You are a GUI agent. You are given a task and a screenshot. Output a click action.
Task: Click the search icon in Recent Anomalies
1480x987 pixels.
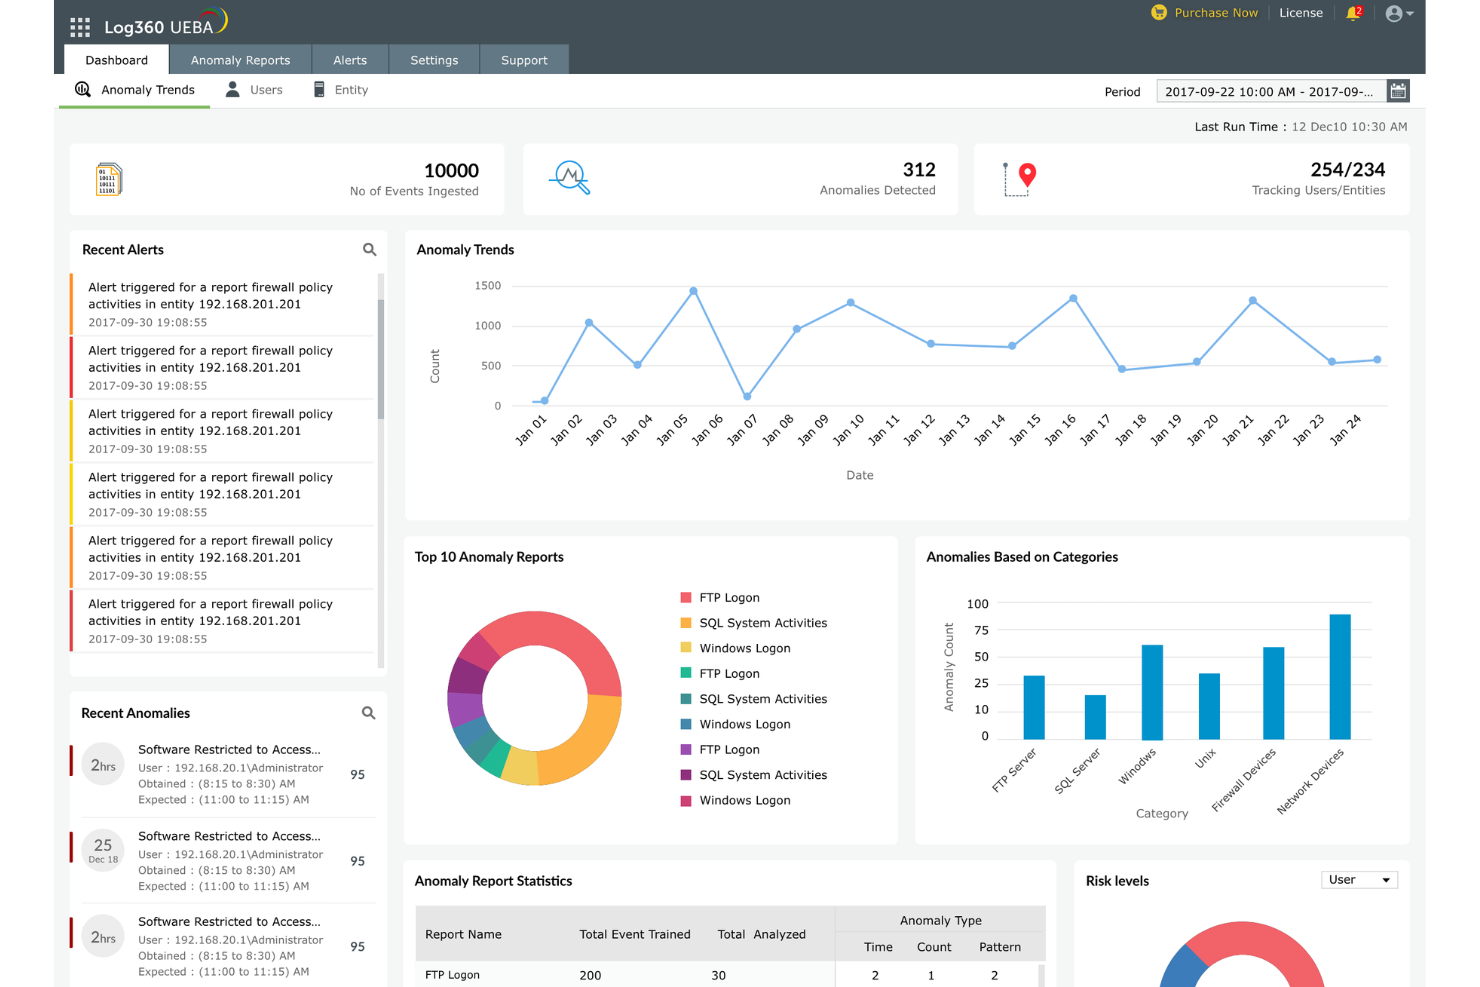368,713
